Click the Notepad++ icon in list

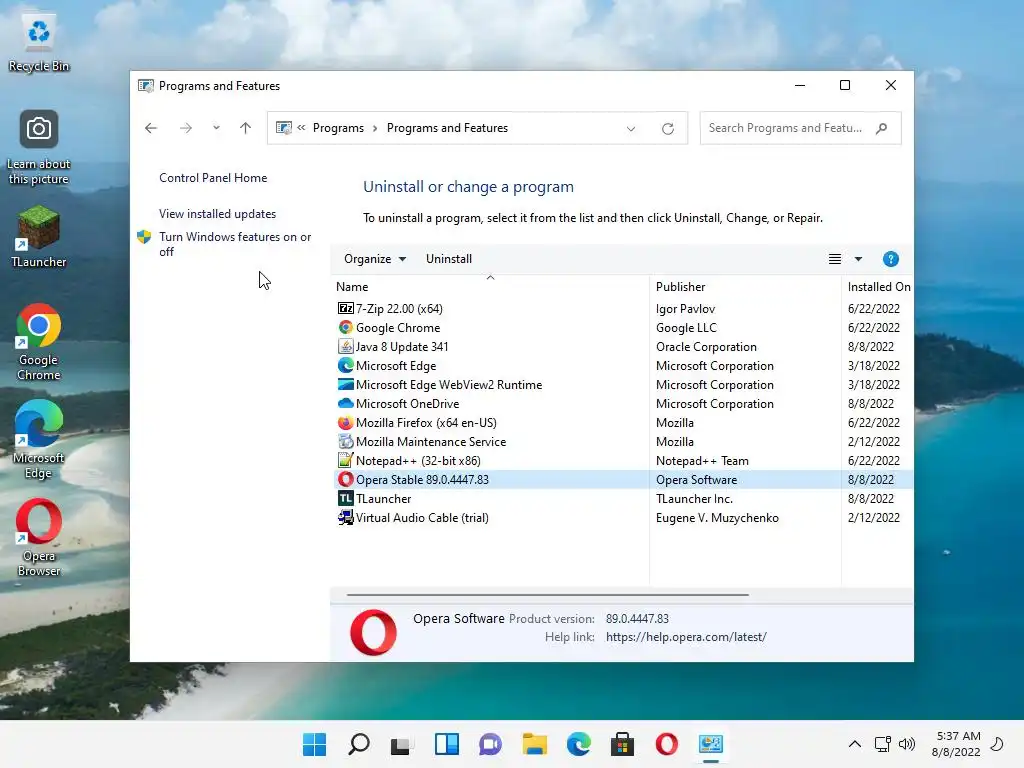click(345, 460)
